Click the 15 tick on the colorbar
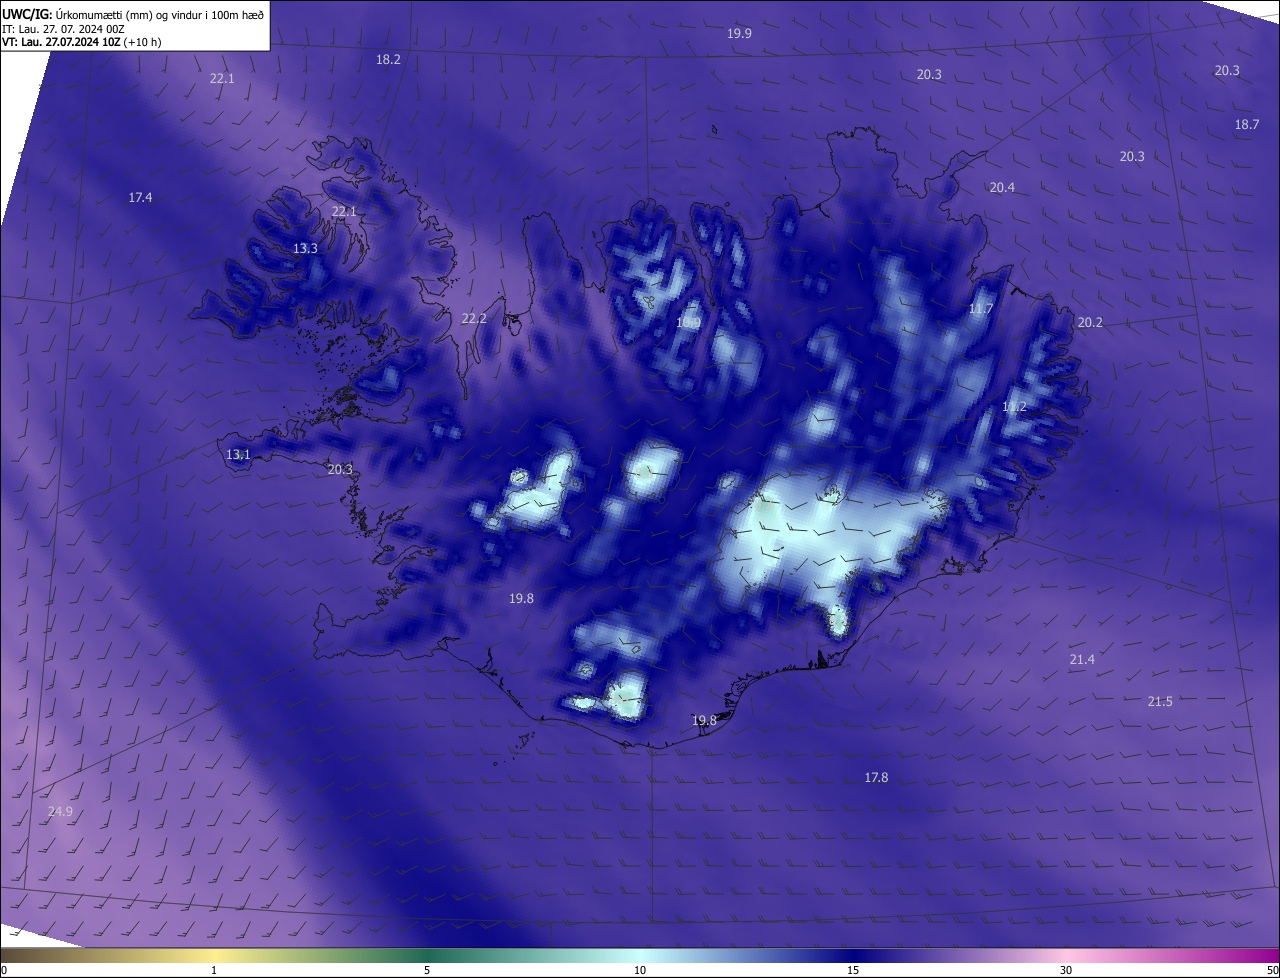Image resolution: width=1280 pixels, height=978 pixels. tap(853, 970)
